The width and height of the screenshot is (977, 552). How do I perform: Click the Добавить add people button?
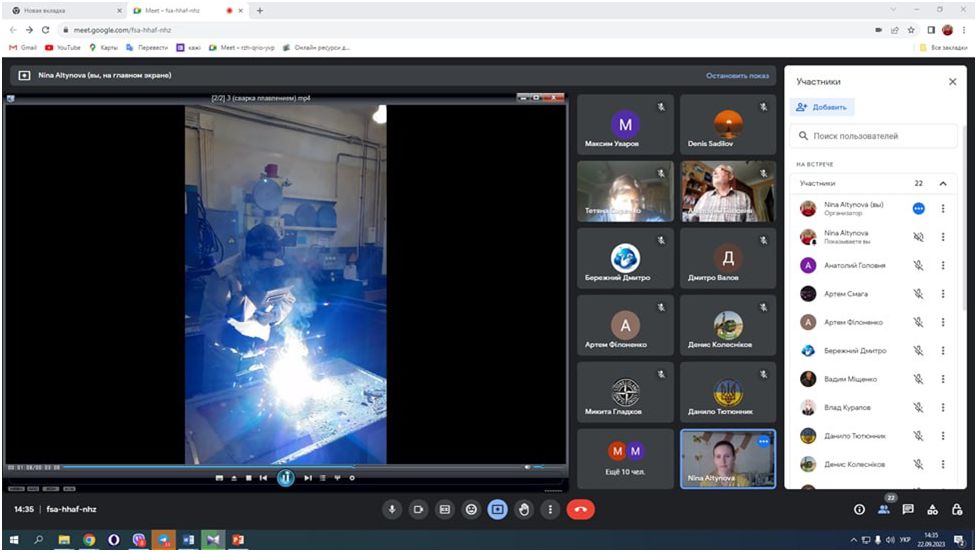[x=822, y=107]
